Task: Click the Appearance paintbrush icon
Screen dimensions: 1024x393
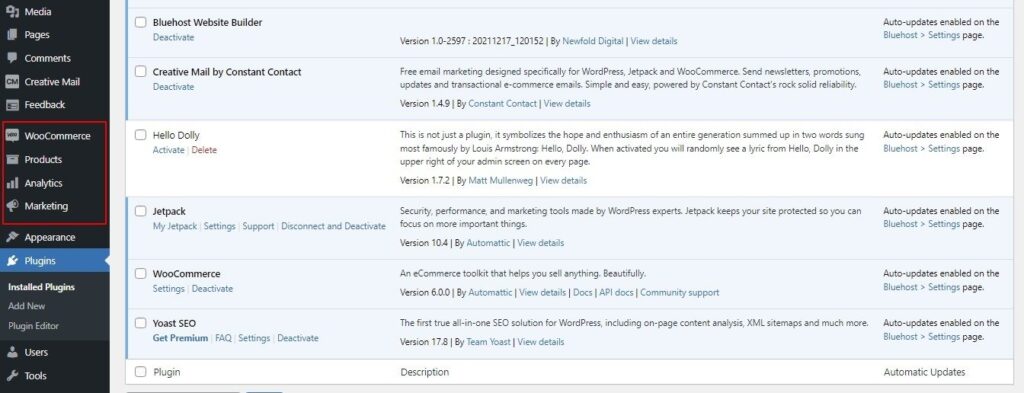Action: [x=12, y=237]
